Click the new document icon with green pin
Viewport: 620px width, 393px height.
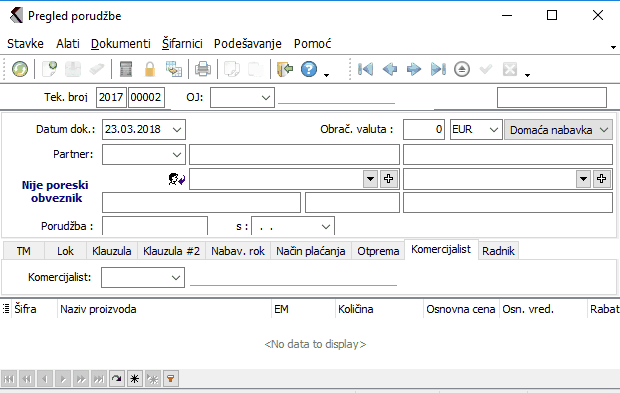point(49,69)
